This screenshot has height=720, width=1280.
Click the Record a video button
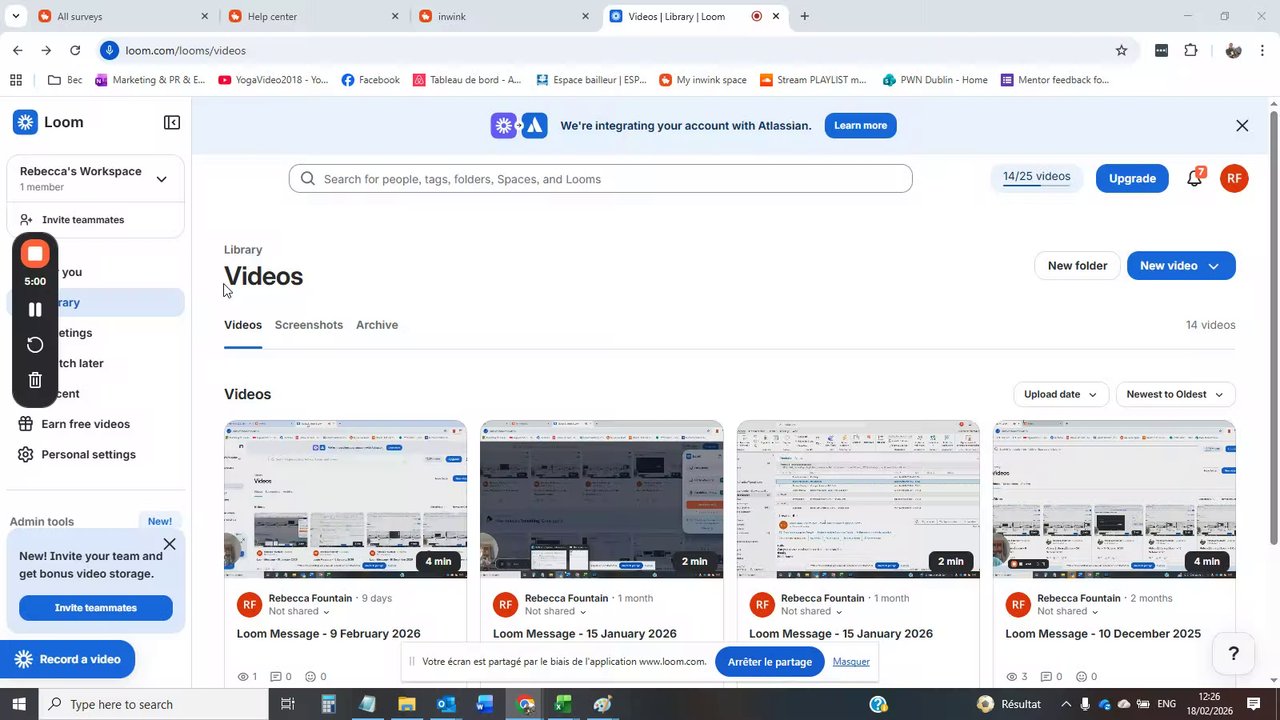[x=67, y=659]
